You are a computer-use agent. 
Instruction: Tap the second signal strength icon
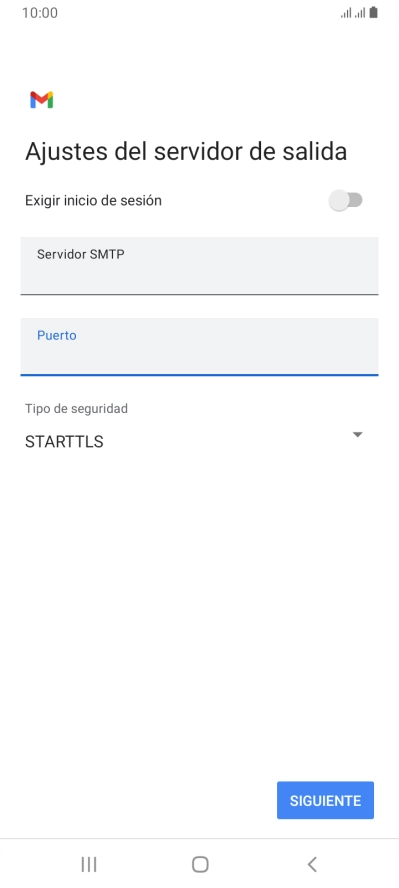[x=359, y=13]
